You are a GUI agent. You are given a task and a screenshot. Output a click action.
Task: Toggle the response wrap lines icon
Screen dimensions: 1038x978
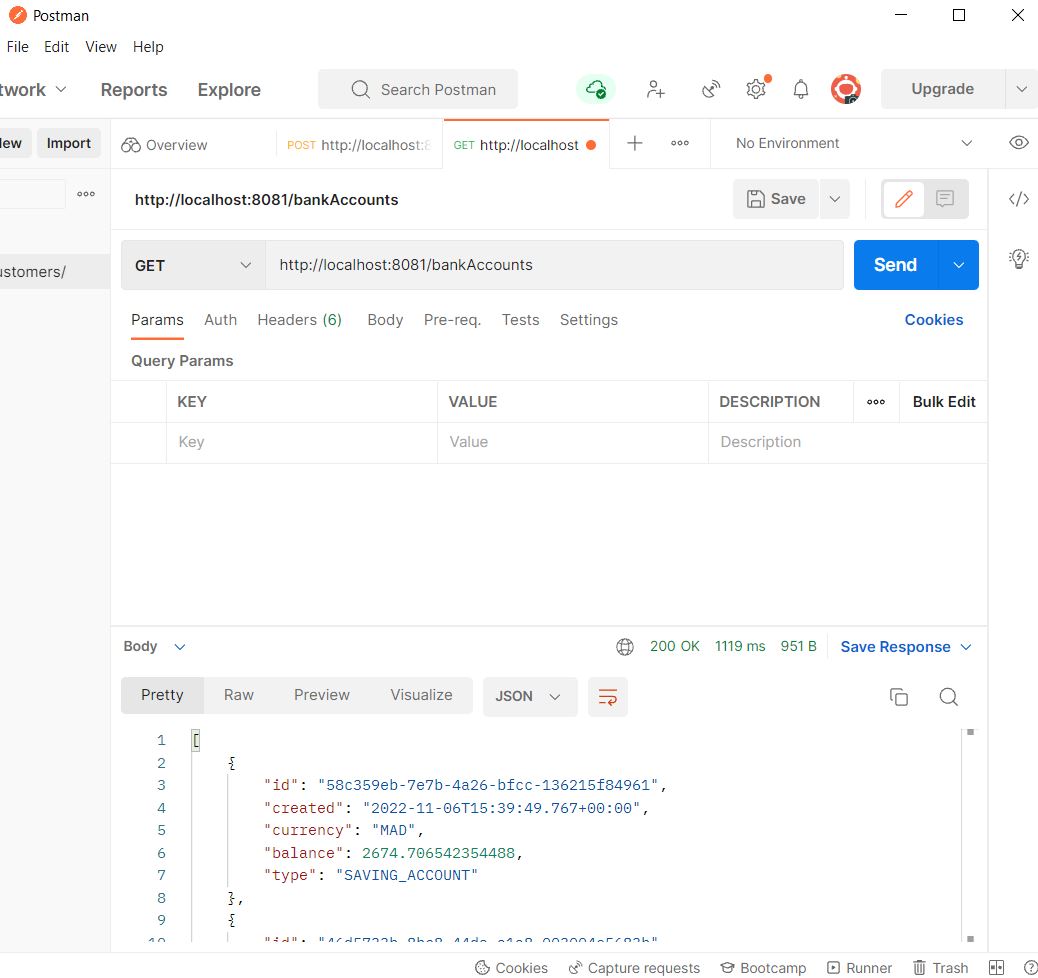607,696
